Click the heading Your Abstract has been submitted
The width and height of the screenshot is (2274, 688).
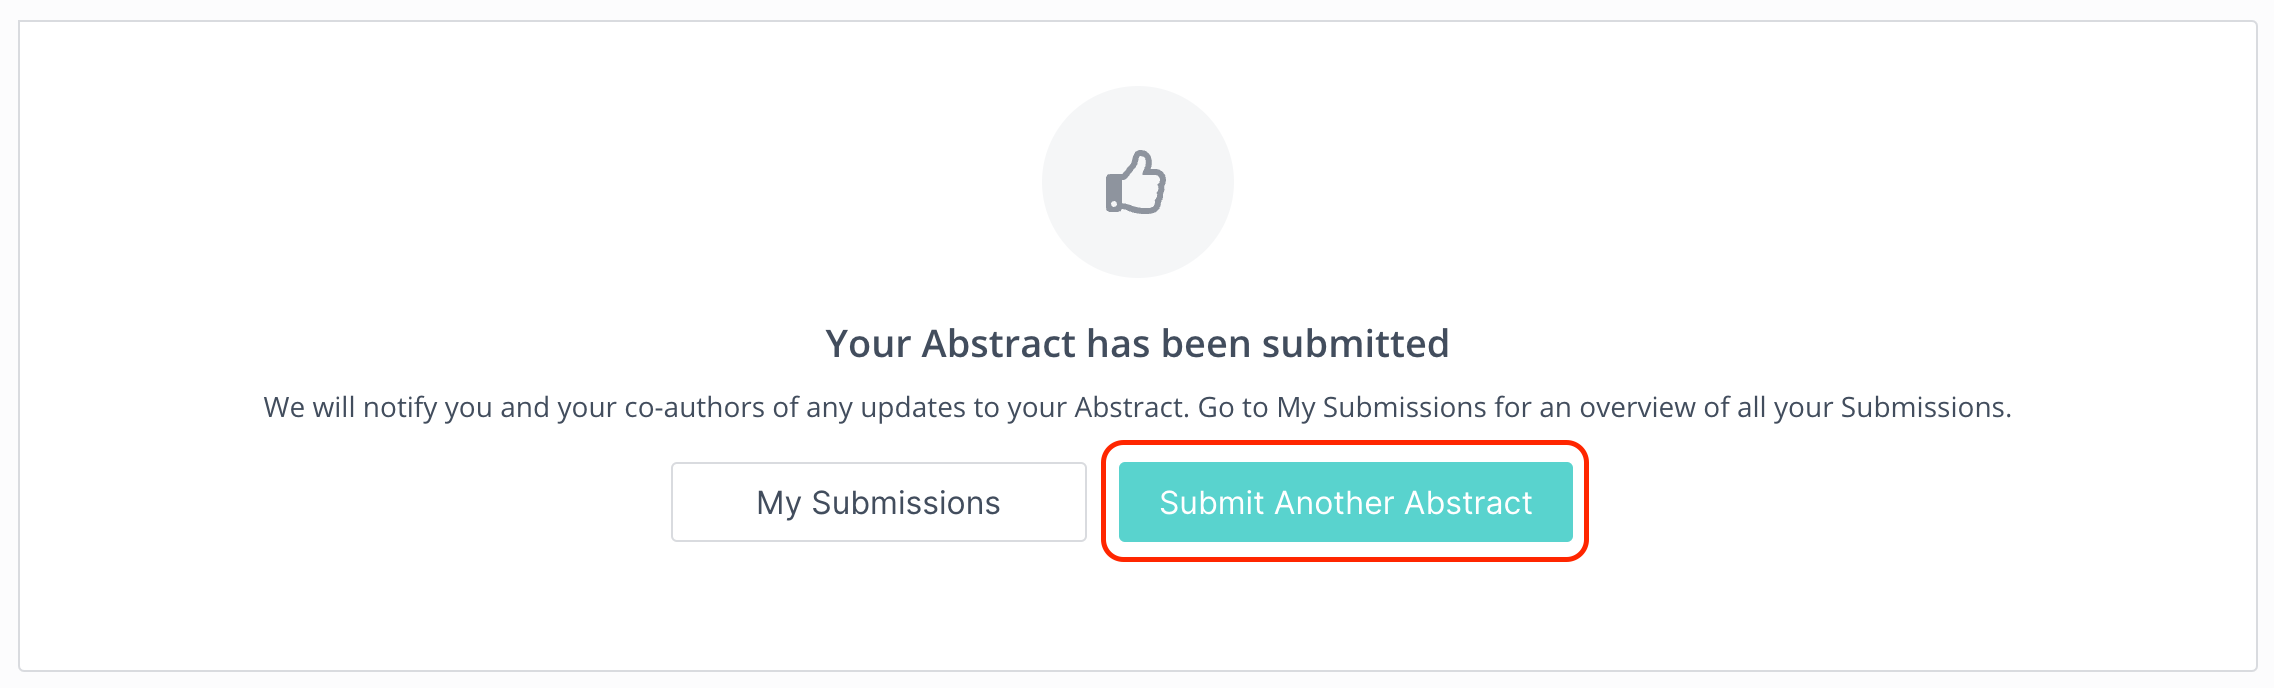pos(1136,343)
